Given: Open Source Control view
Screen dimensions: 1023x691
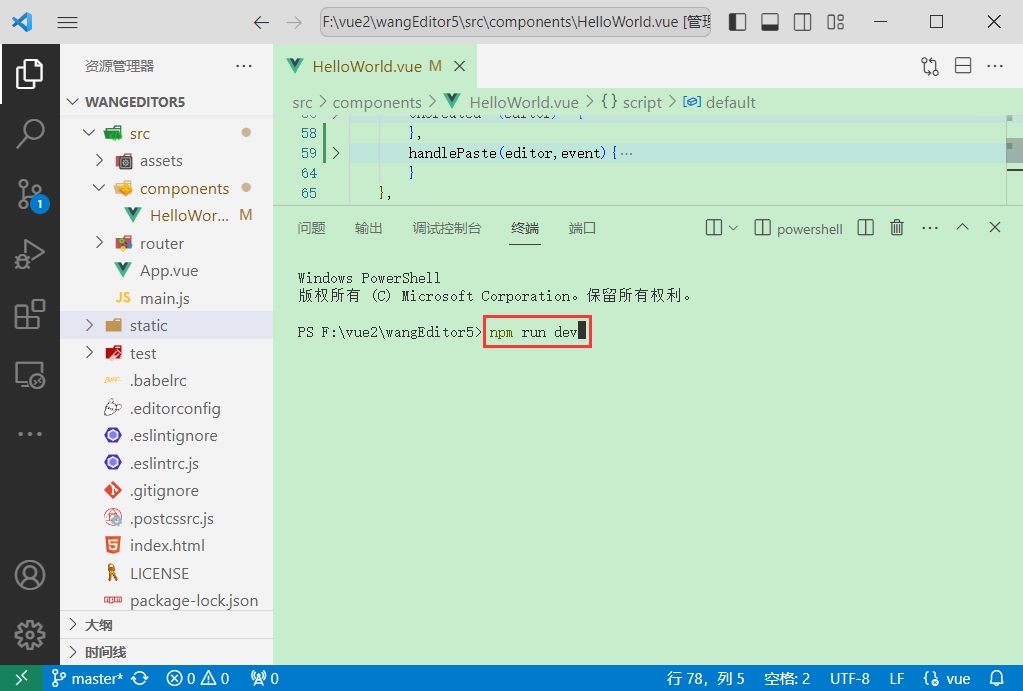Looking at the screenshot, I should click(30, 194).
